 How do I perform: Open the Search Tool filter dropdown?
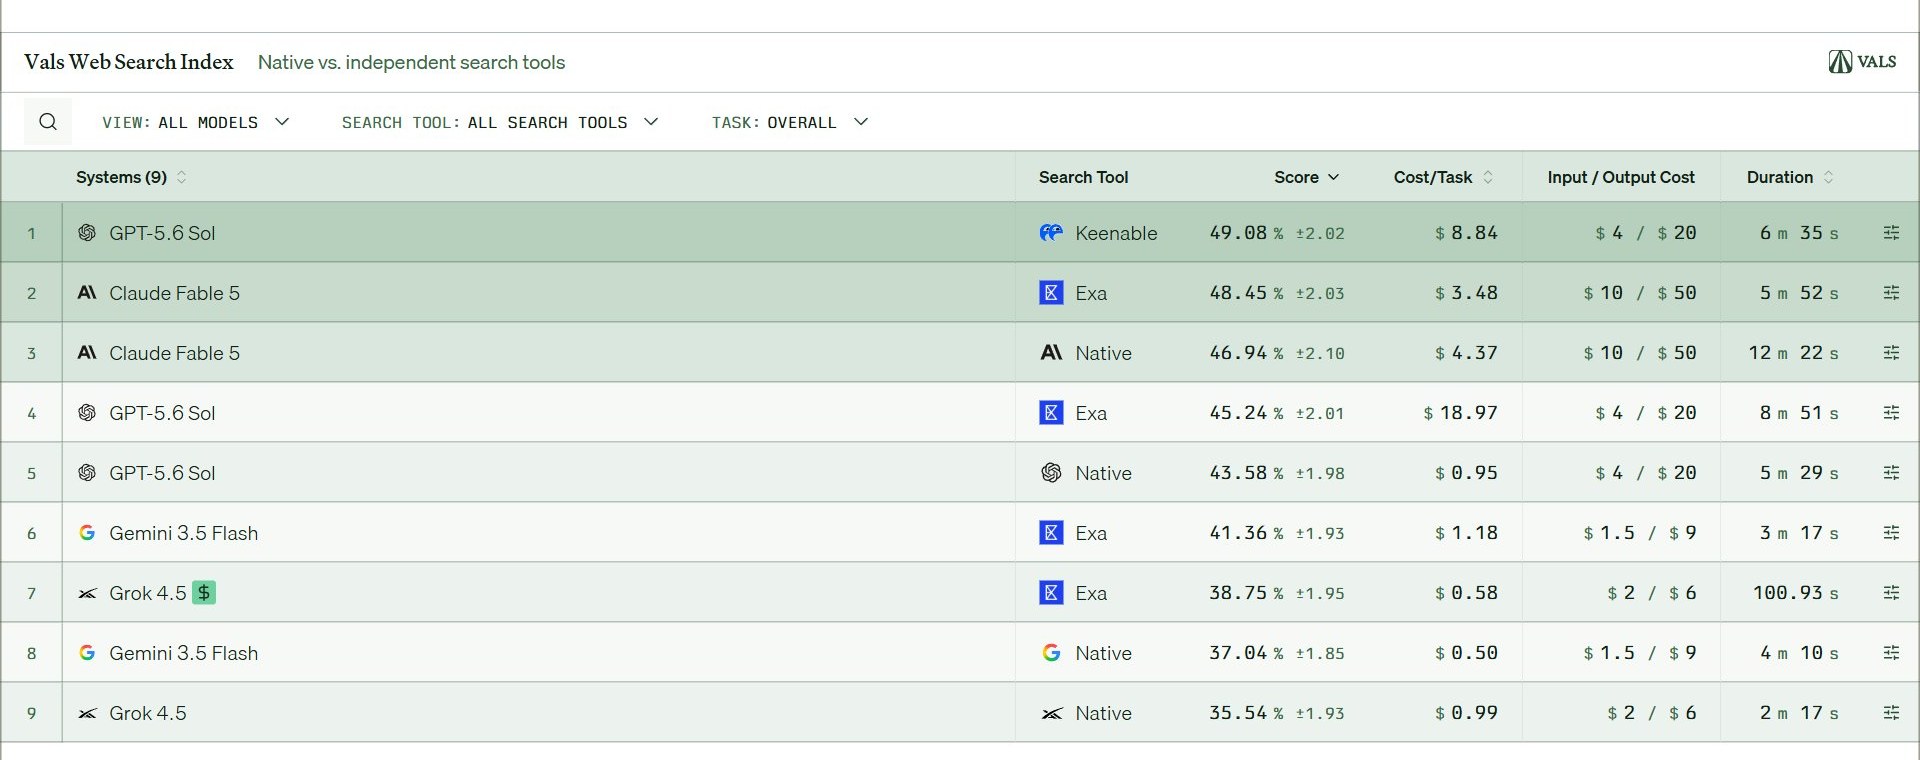500,122
